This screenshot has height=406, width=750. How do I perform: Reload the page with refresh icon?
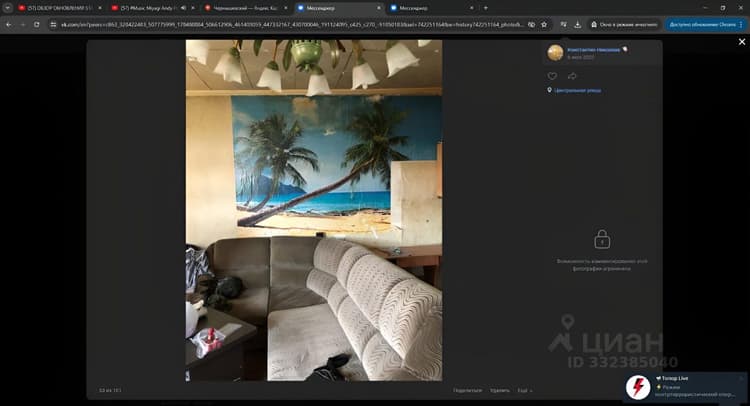click(37, 24)
